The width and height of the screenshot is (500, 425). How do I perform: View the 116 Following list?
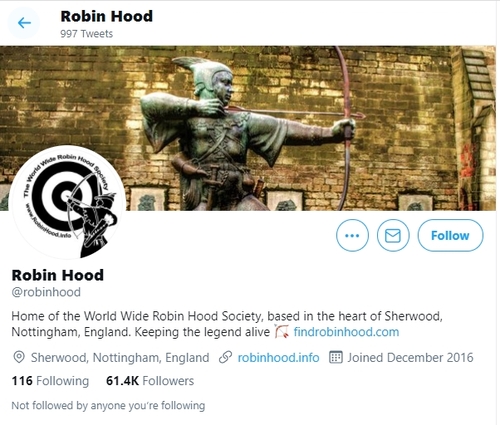coord(50,381)
